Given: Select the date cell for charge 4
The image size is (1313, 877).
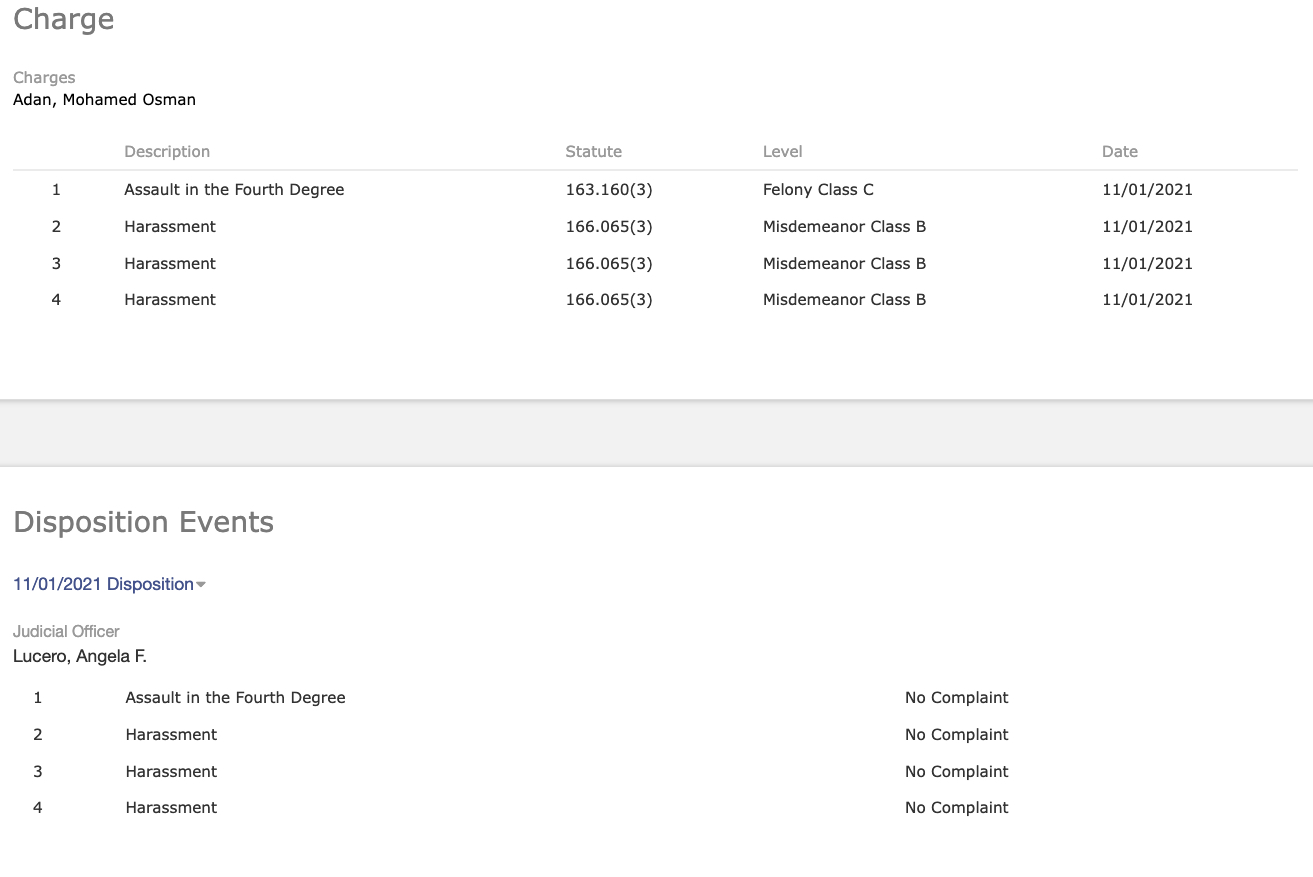Looking at the screenshot, I should pos(1147,300).
